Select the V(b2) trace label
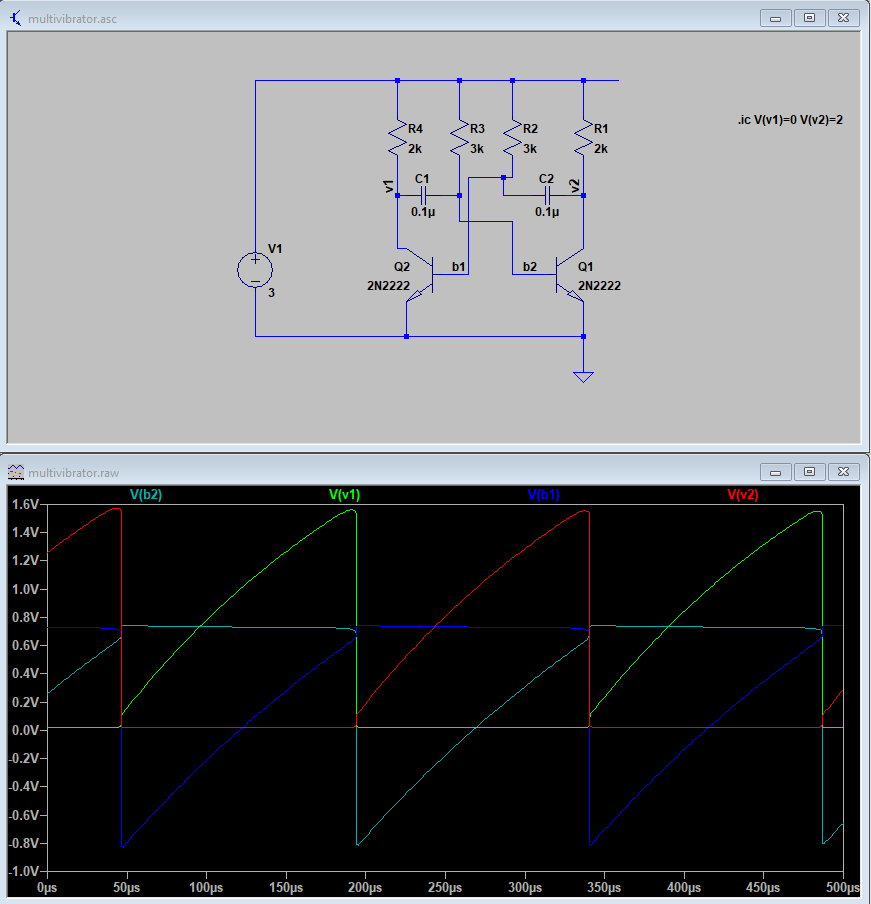 click(146, 494)
